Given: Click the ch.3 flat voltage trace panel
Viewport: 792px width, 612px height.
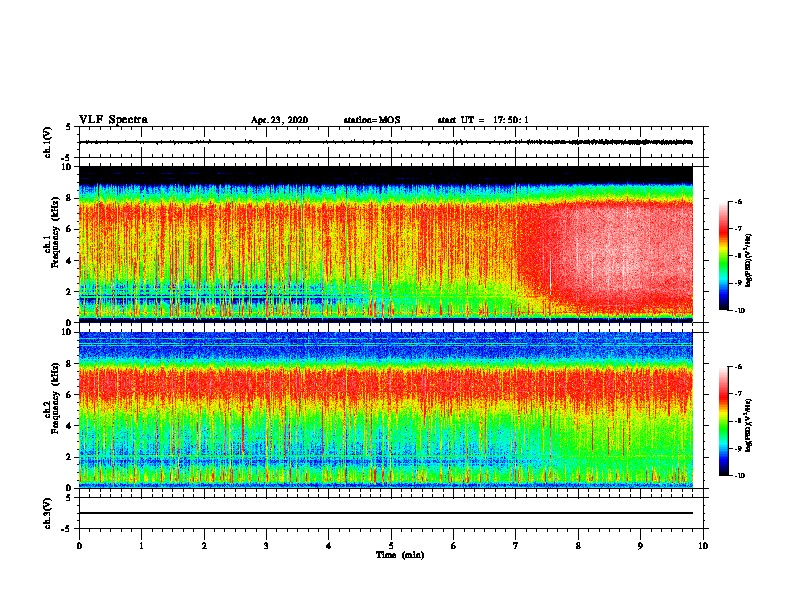Looking at the screenshot, I should click(391, 513).
